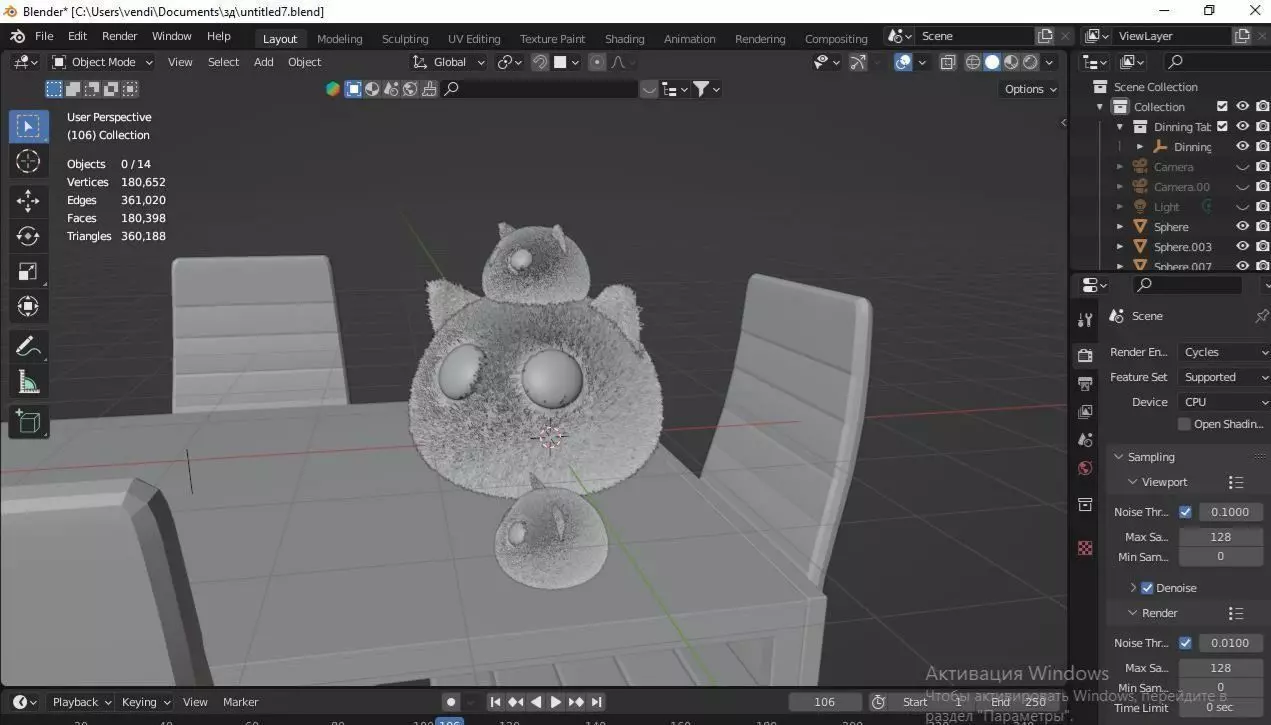This screenshot has width=1271, height=725.
Task: Open the Scene properties tab
Action: coord(1085,439)
